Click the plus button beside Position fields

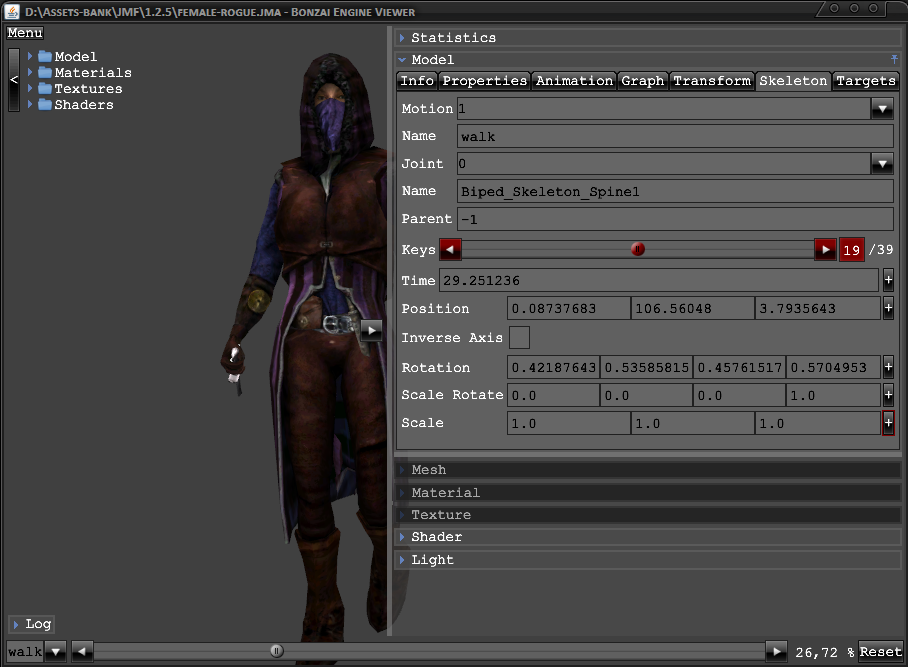pos(888,309)
